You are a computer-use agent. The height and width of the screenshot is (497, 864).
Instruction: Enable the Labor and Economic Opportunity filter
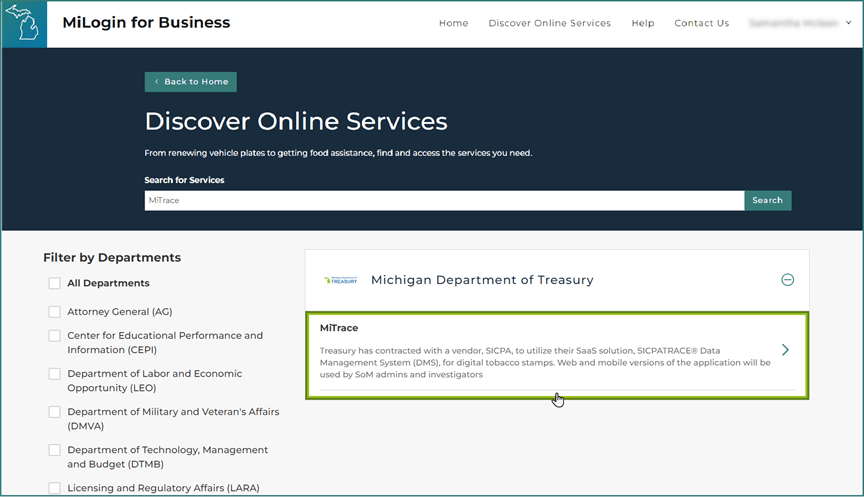point(55,374)
